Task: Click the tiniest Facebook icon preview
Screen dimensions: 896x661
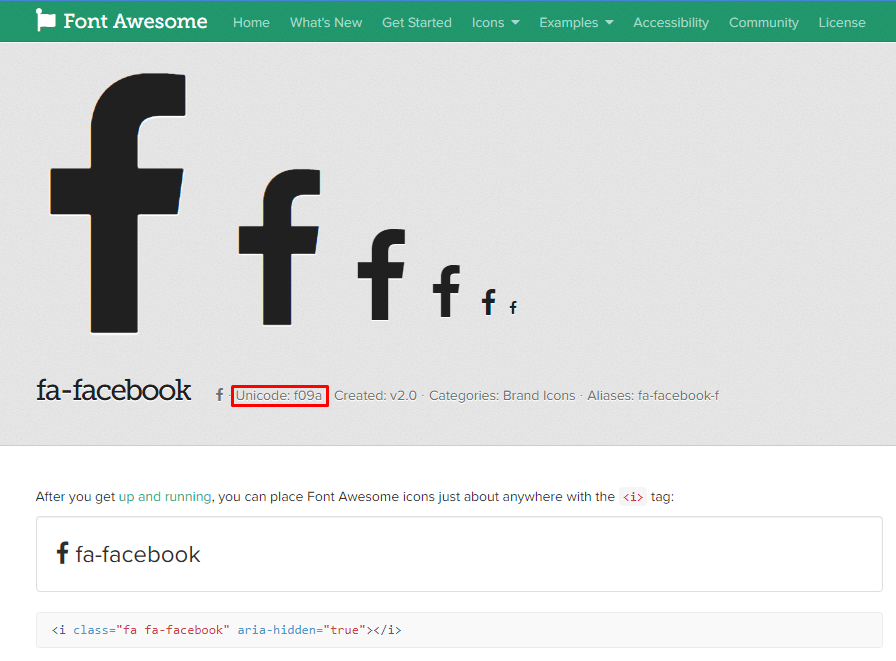Action: coord(513,308)
